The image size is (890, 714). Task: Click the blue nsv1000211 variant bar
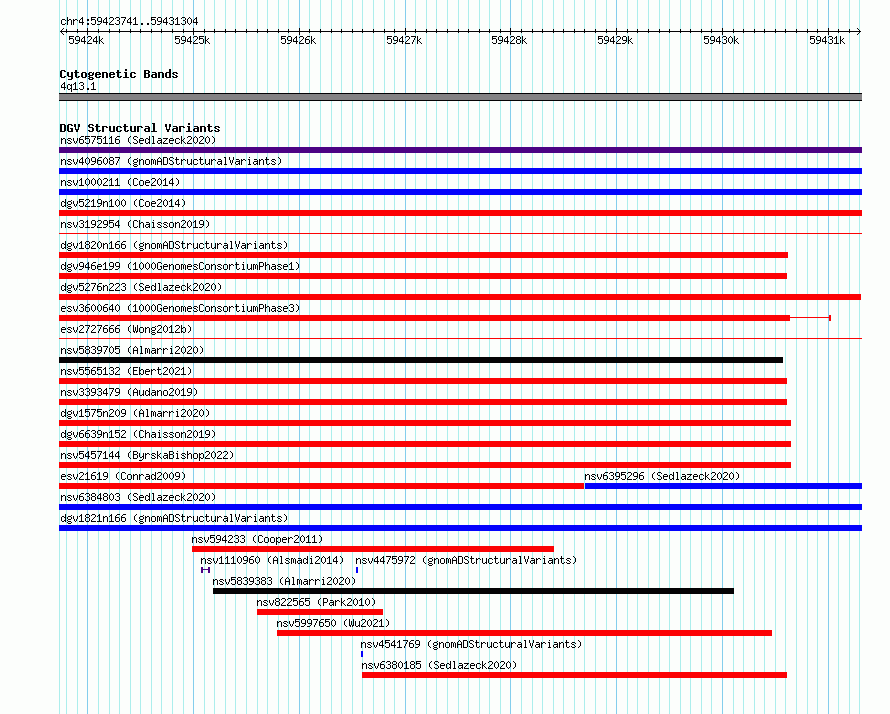[460, 192]
